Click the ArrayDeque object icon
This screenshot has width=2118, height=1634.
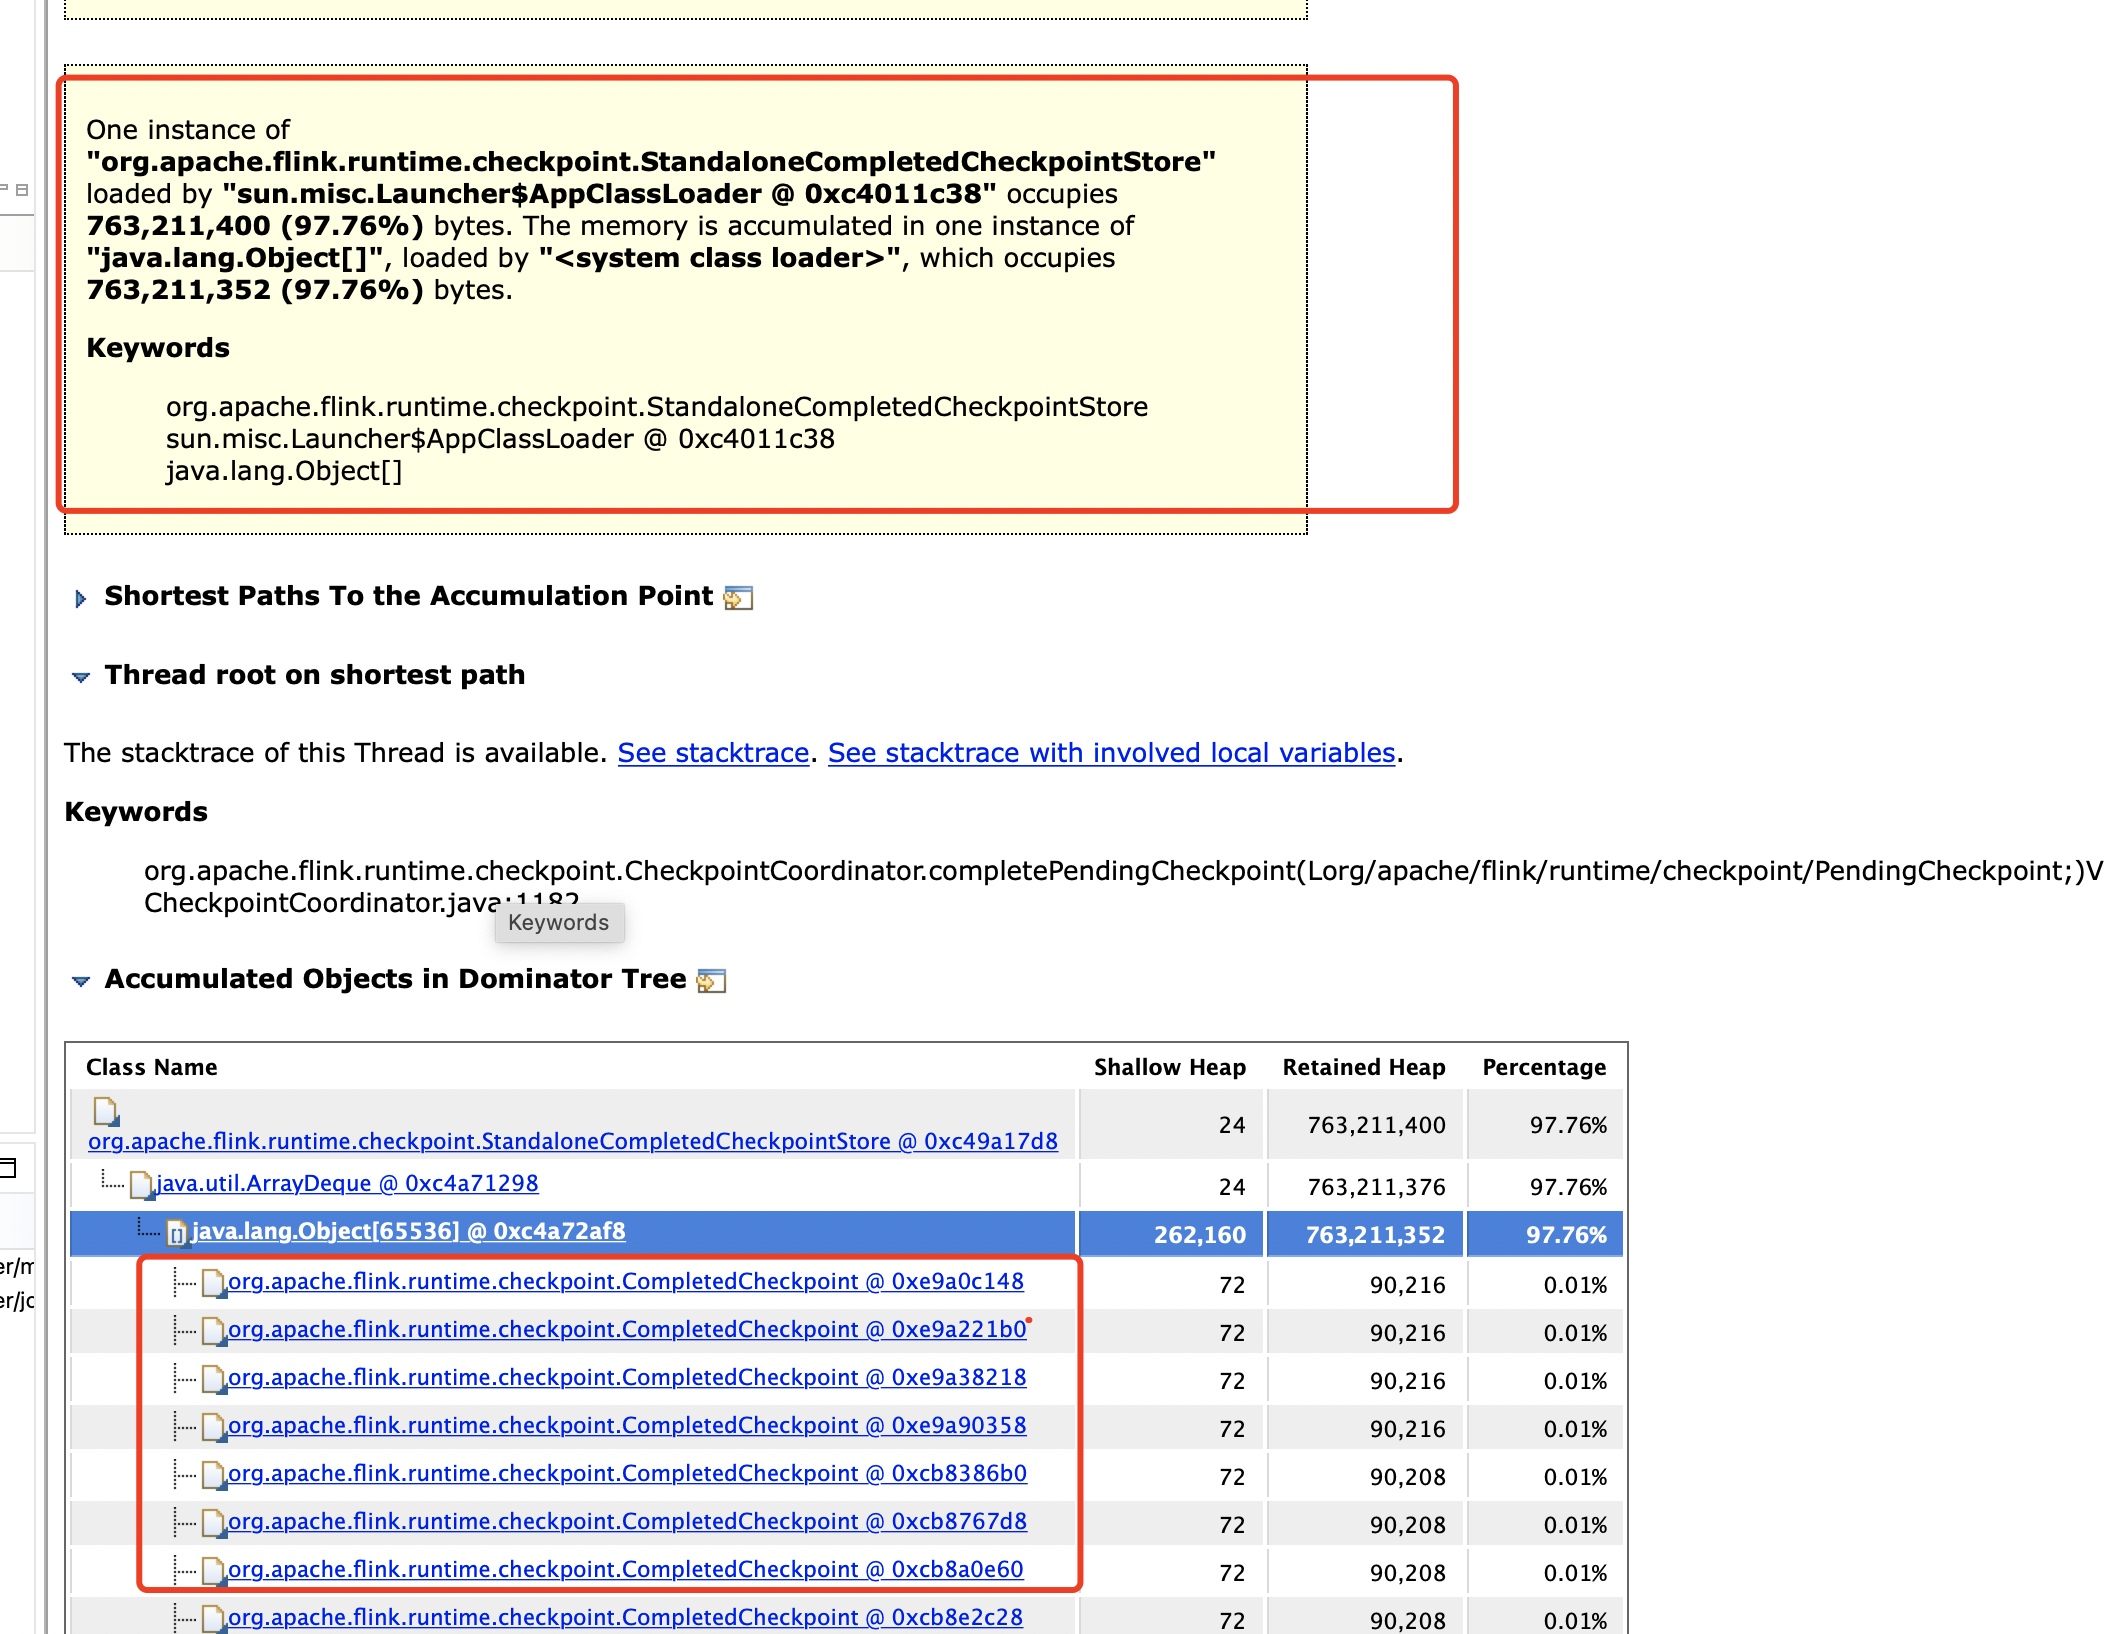pos(141,1185)
